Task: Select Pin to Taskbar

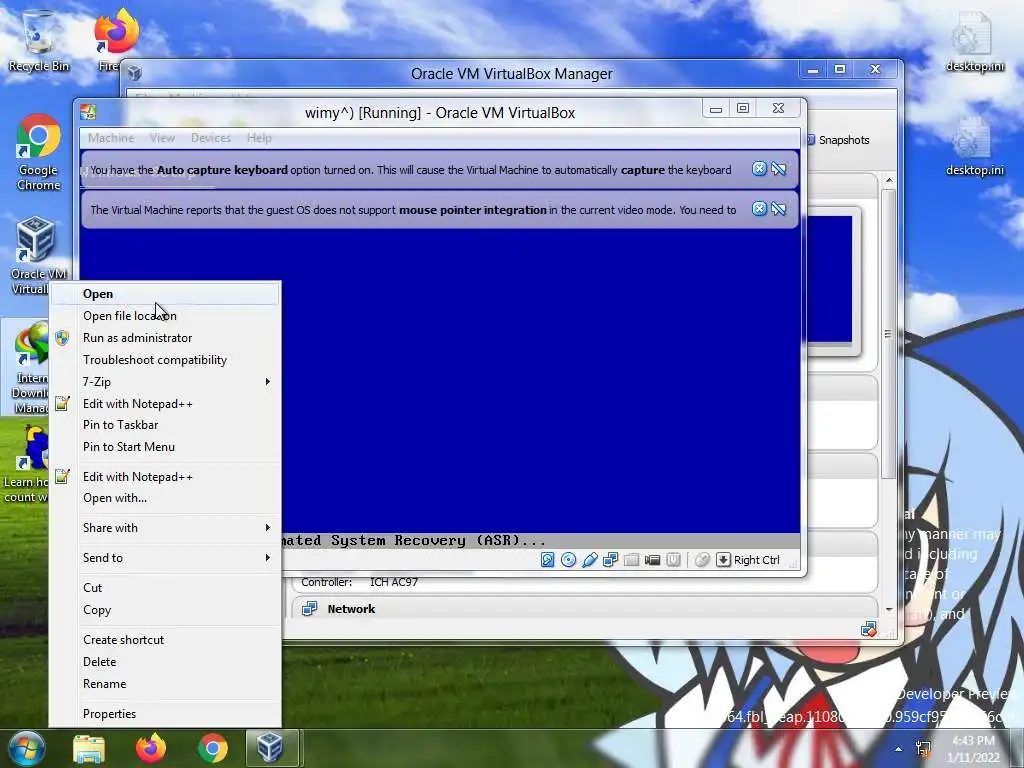Action: click(x=165, y=425)
